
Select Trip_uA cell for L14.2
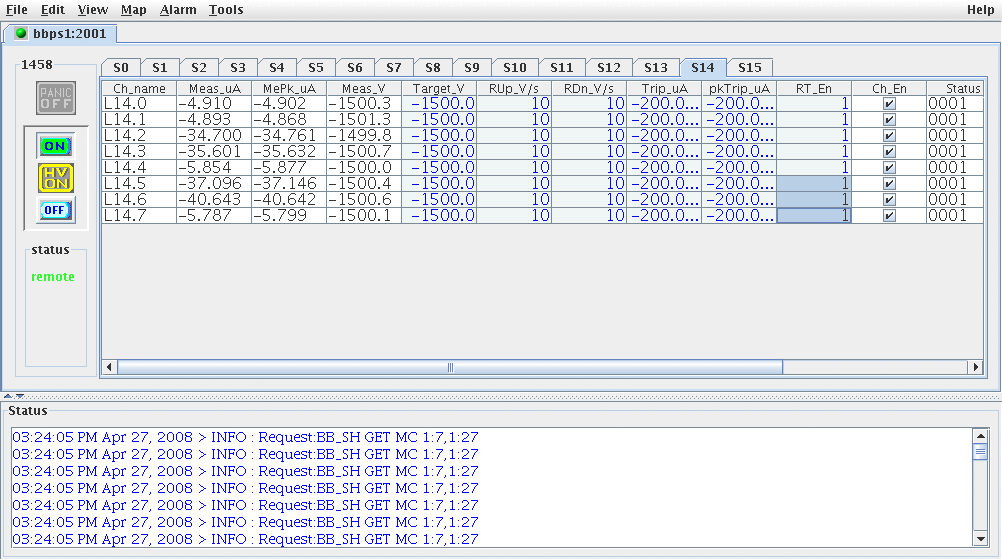[664, 136]
